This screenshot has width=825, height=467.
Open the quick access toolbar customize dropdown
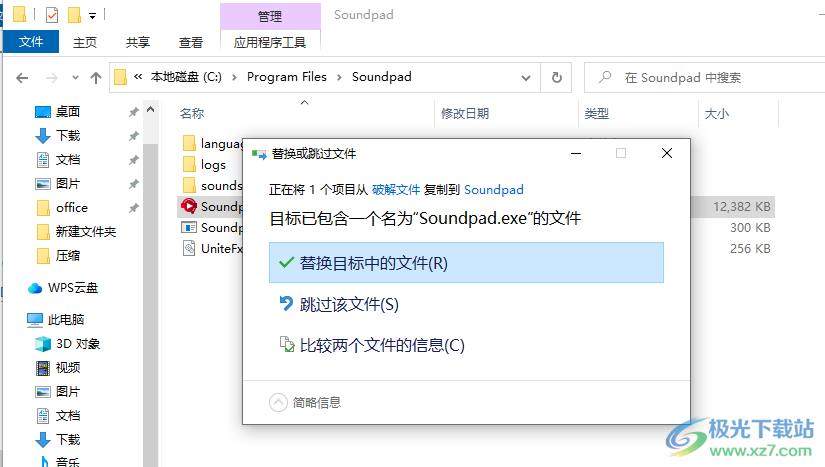92,16
